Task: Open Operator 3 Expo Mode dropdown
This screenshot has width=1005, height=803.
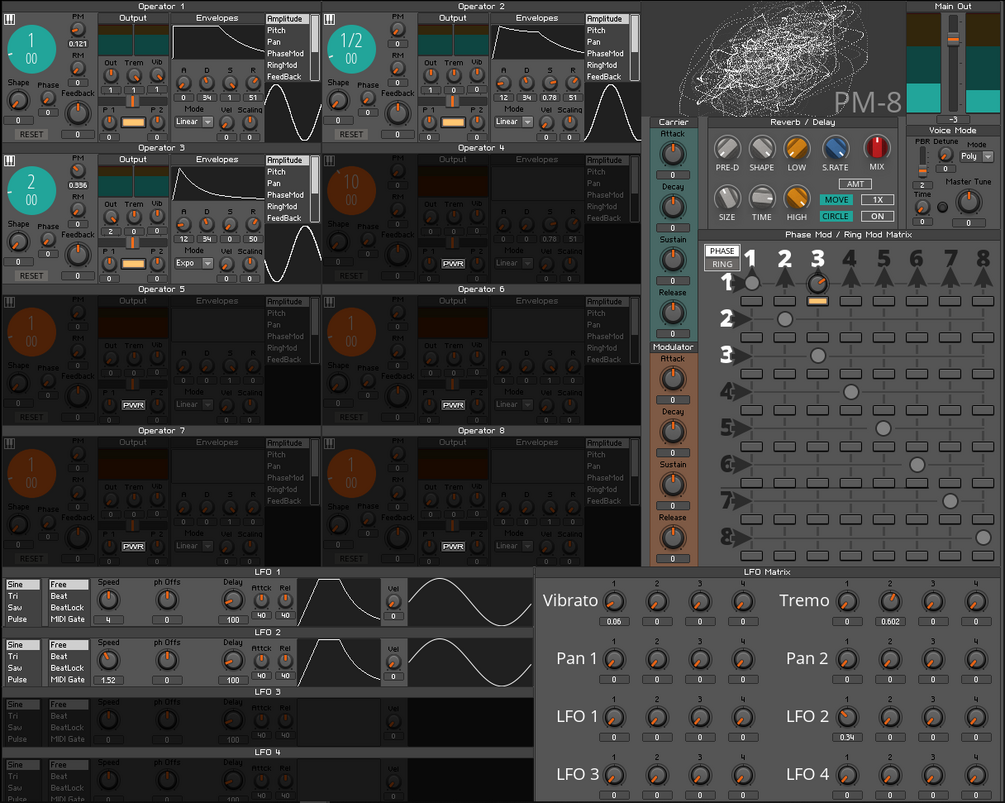Action: point(194,263)
